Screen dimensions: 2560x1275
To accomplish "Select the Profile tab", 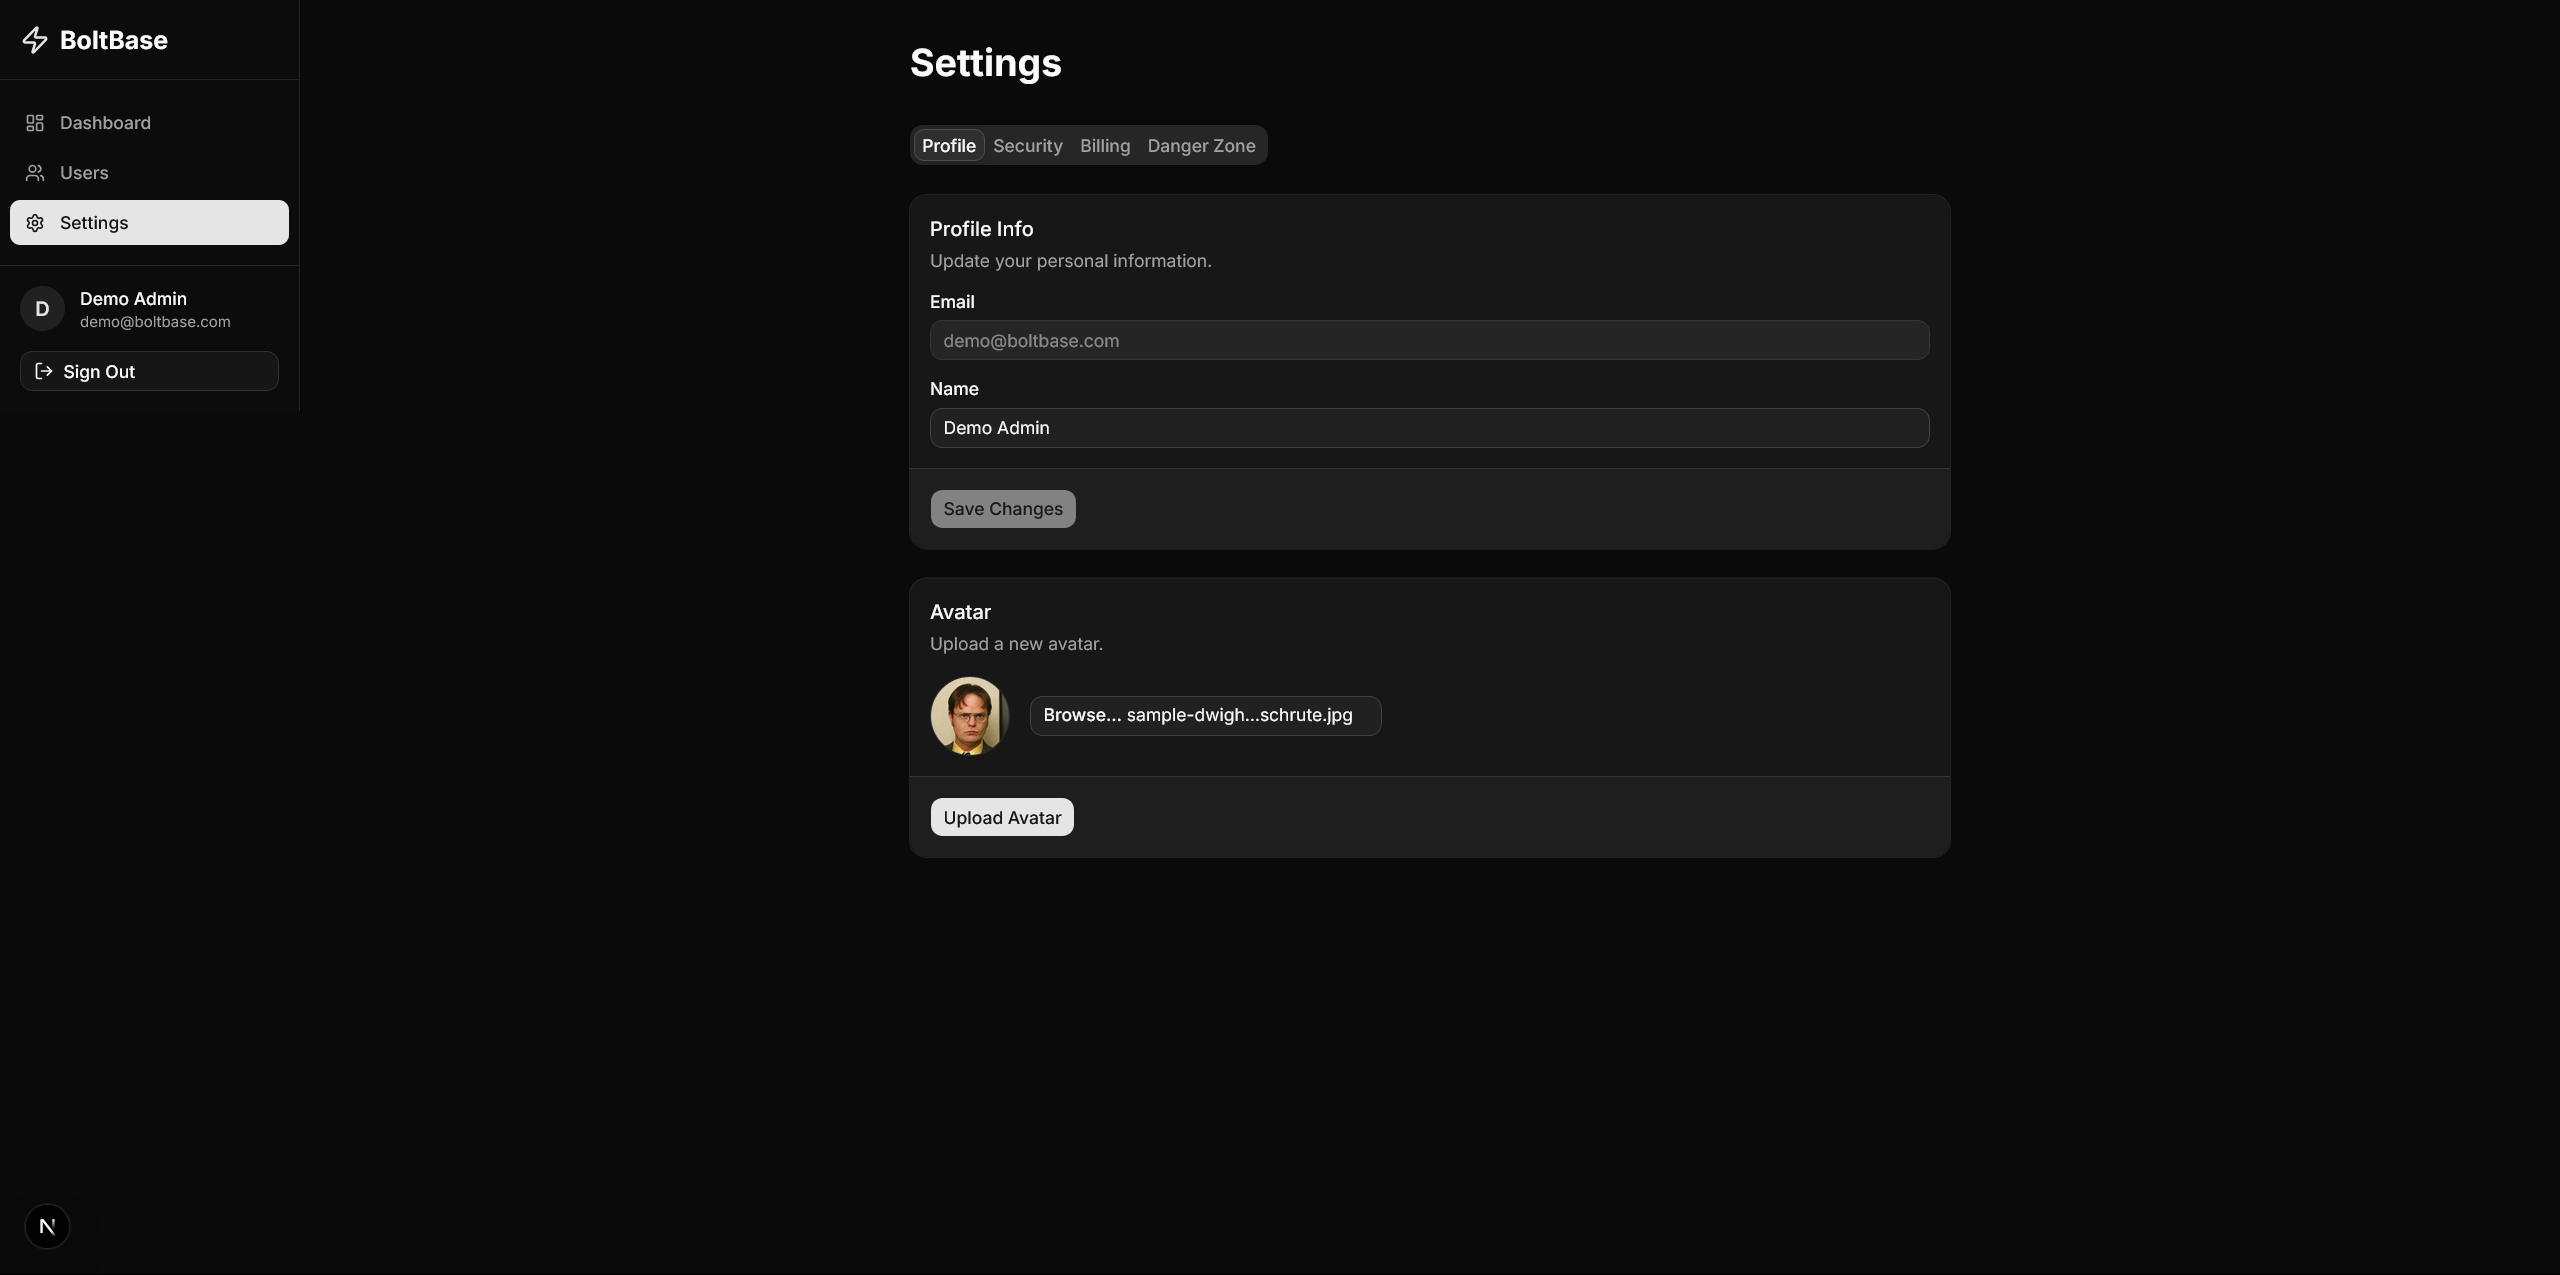I will pos(948,146).
